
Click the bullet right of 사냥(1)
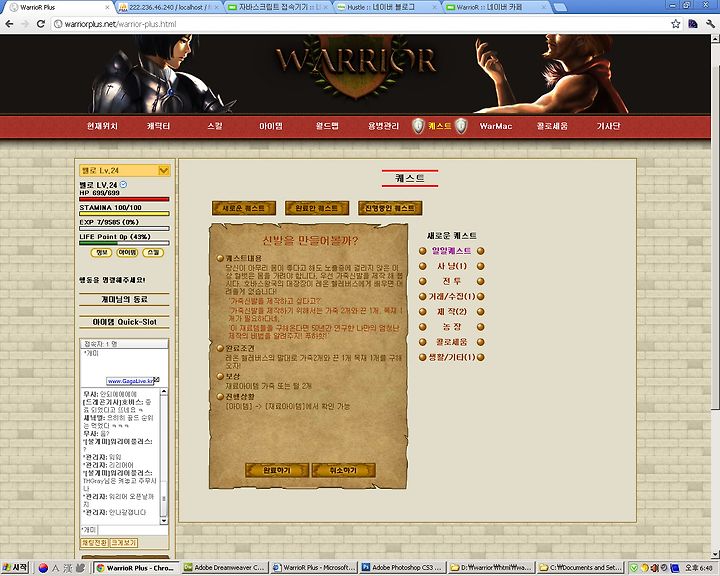[481, 266]
